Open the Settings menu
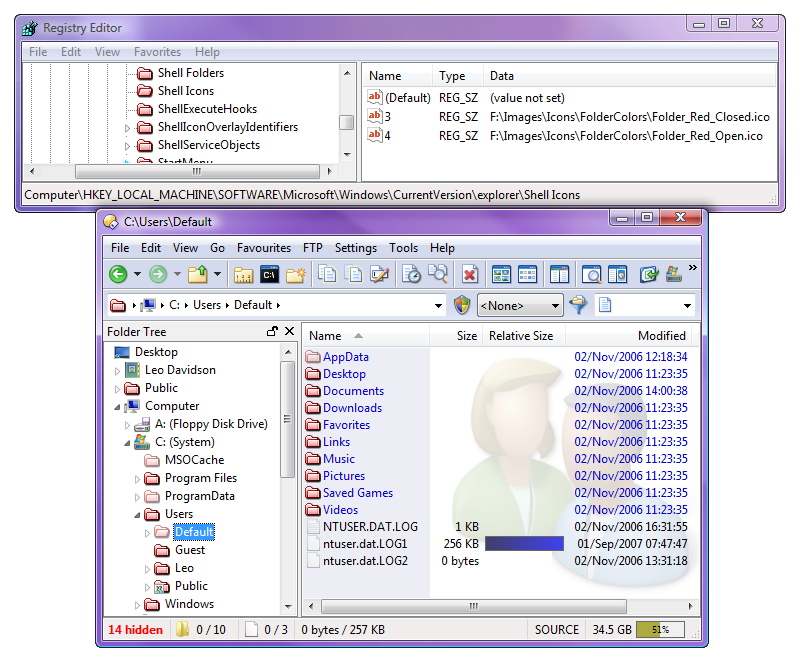Screen dimensions: 804x666 355,248
